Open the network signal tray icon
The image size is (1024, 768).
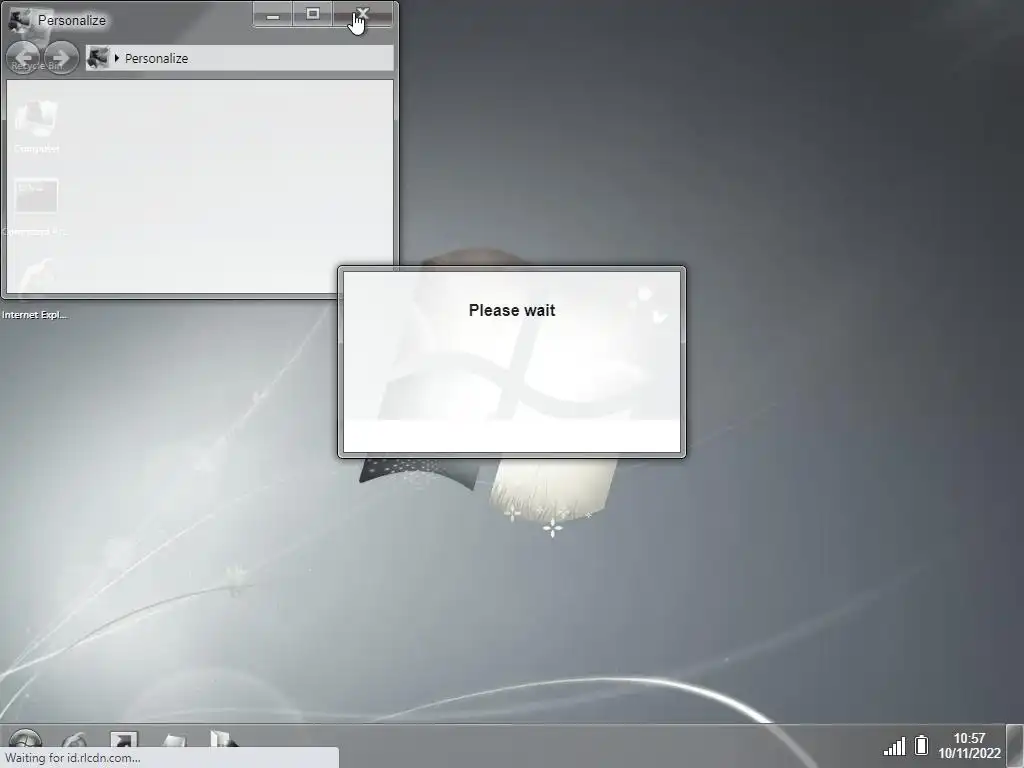coord(894,746)
